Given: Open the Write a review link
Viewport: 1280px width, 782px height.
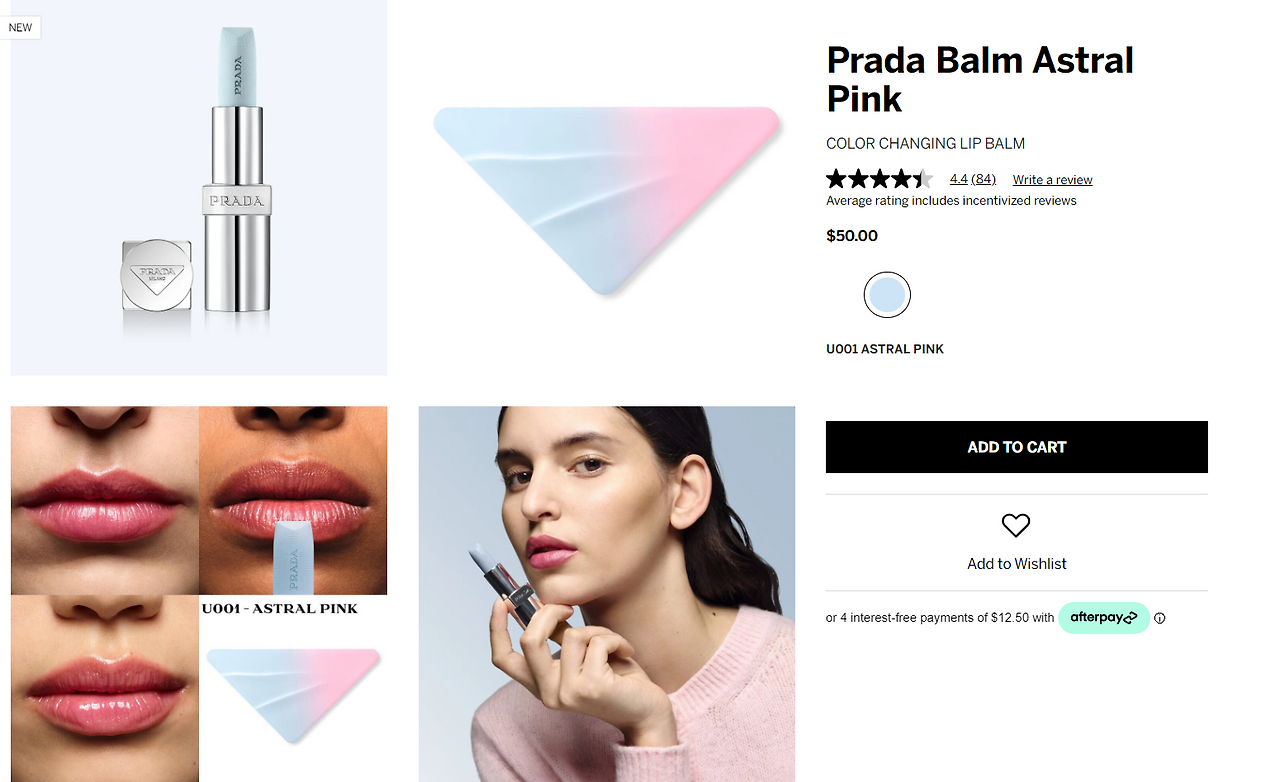Looking at the screenshot, I should [x=1052, y=180].
